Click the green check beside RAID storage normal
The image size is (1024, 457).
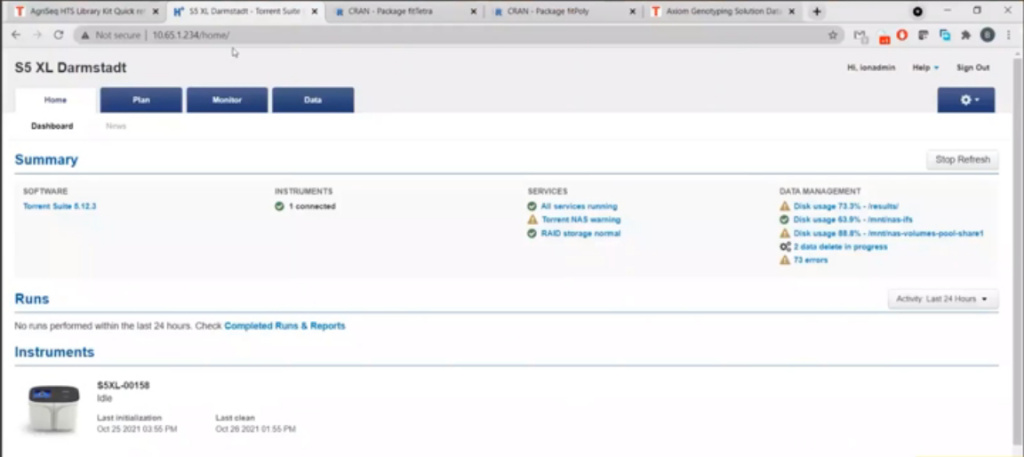tap(532, 234)
